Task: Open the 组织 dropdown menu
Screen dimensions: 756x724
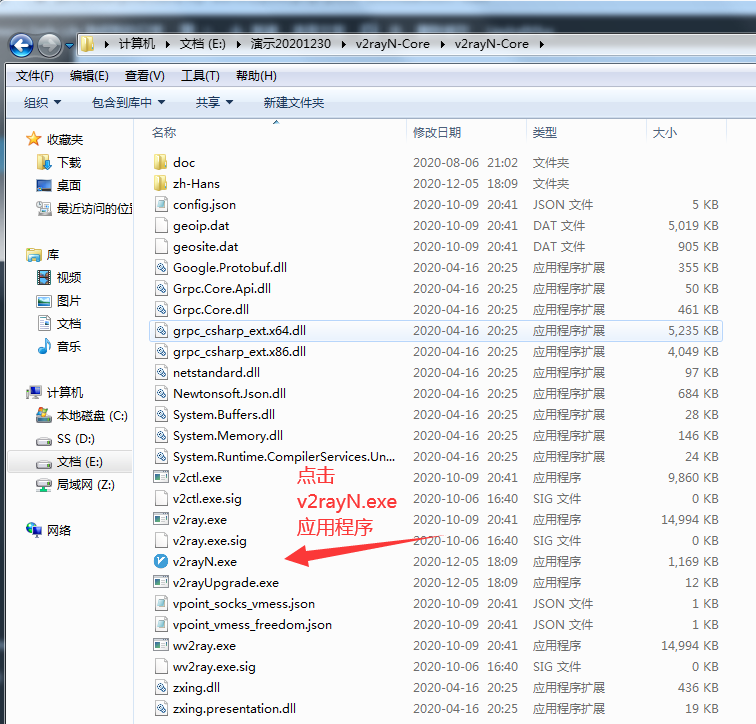Action: pos(42,102)
